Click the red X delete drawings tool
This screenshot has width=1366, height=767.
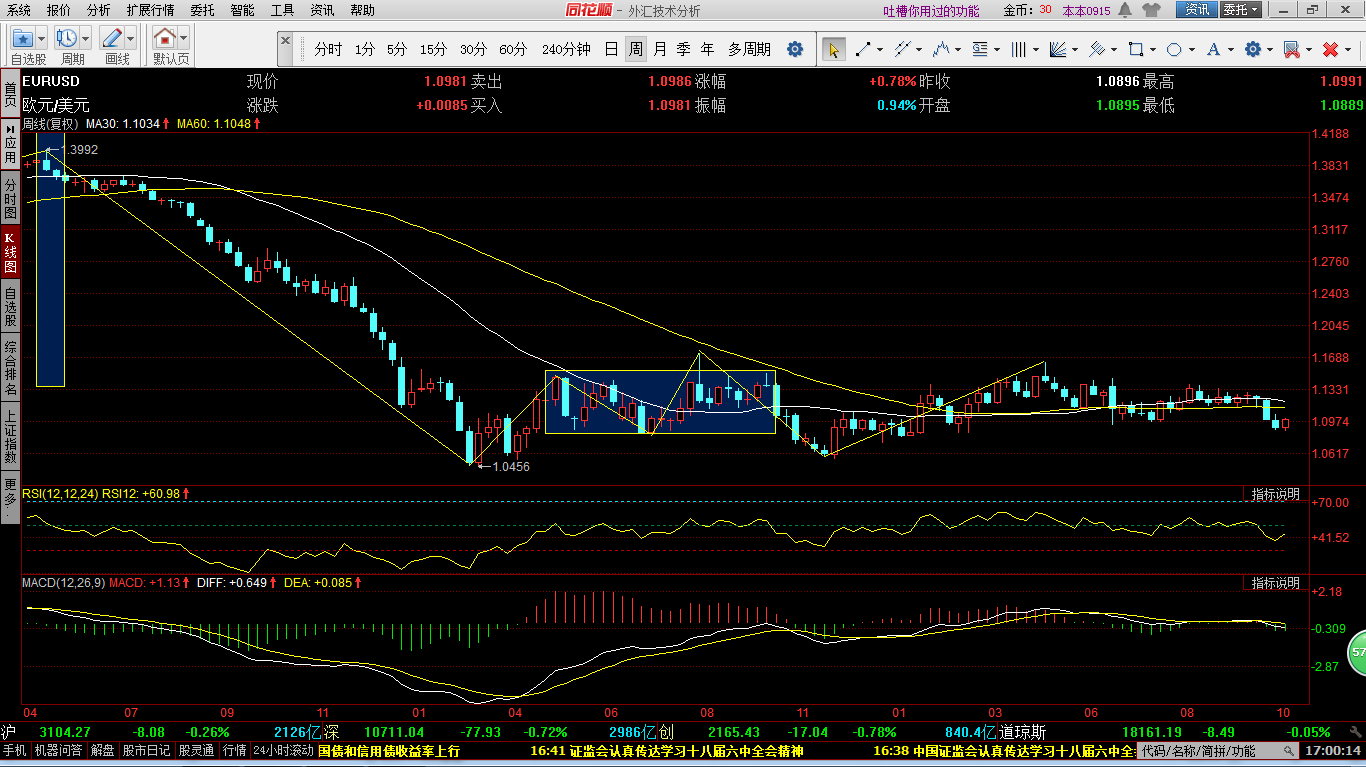pyautogui.click(x=1330, y=49)
